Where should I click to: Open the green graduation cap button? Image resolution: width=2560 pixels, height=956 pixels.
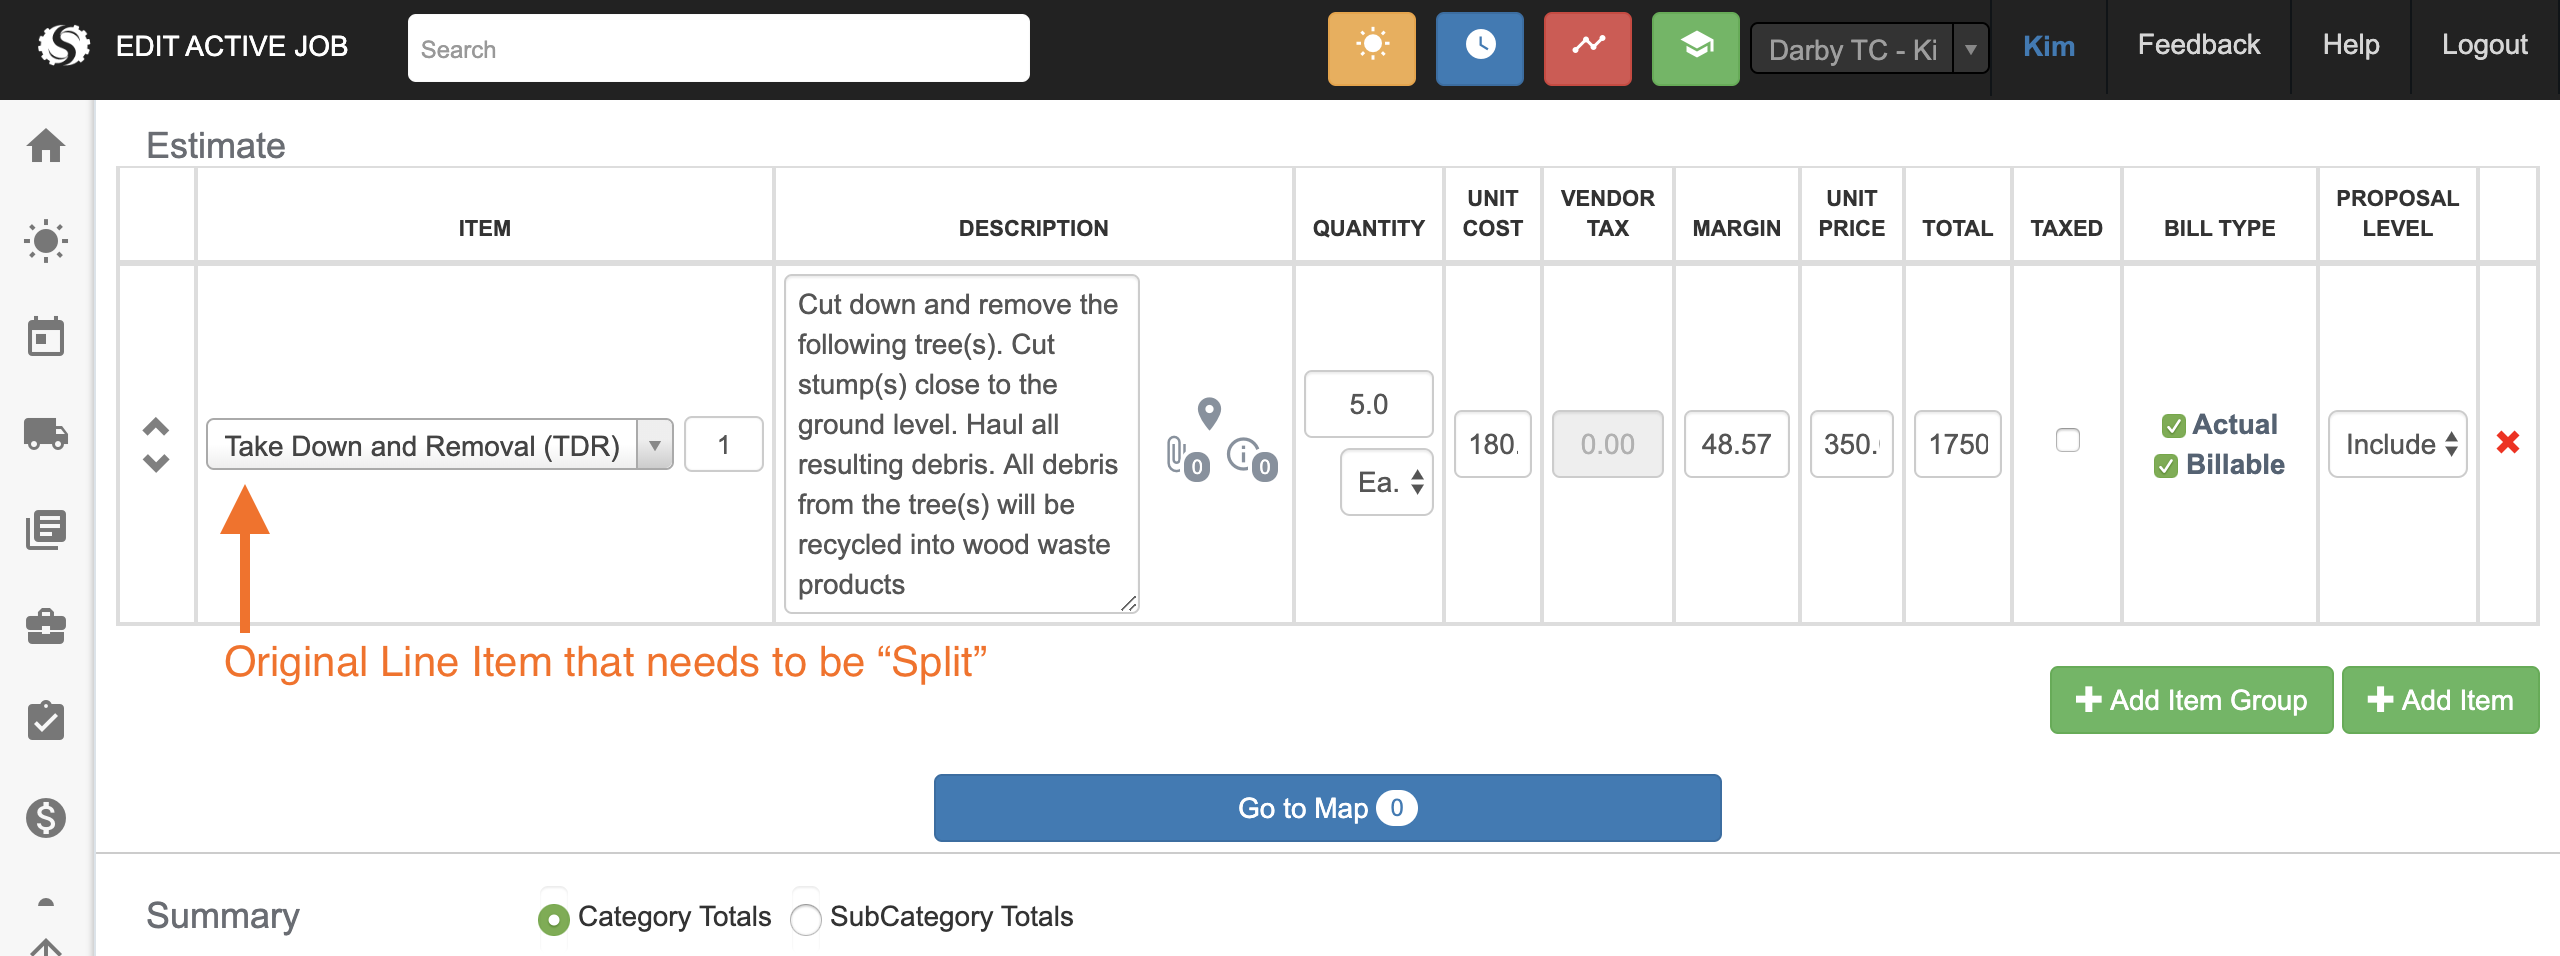point(1695,48)
